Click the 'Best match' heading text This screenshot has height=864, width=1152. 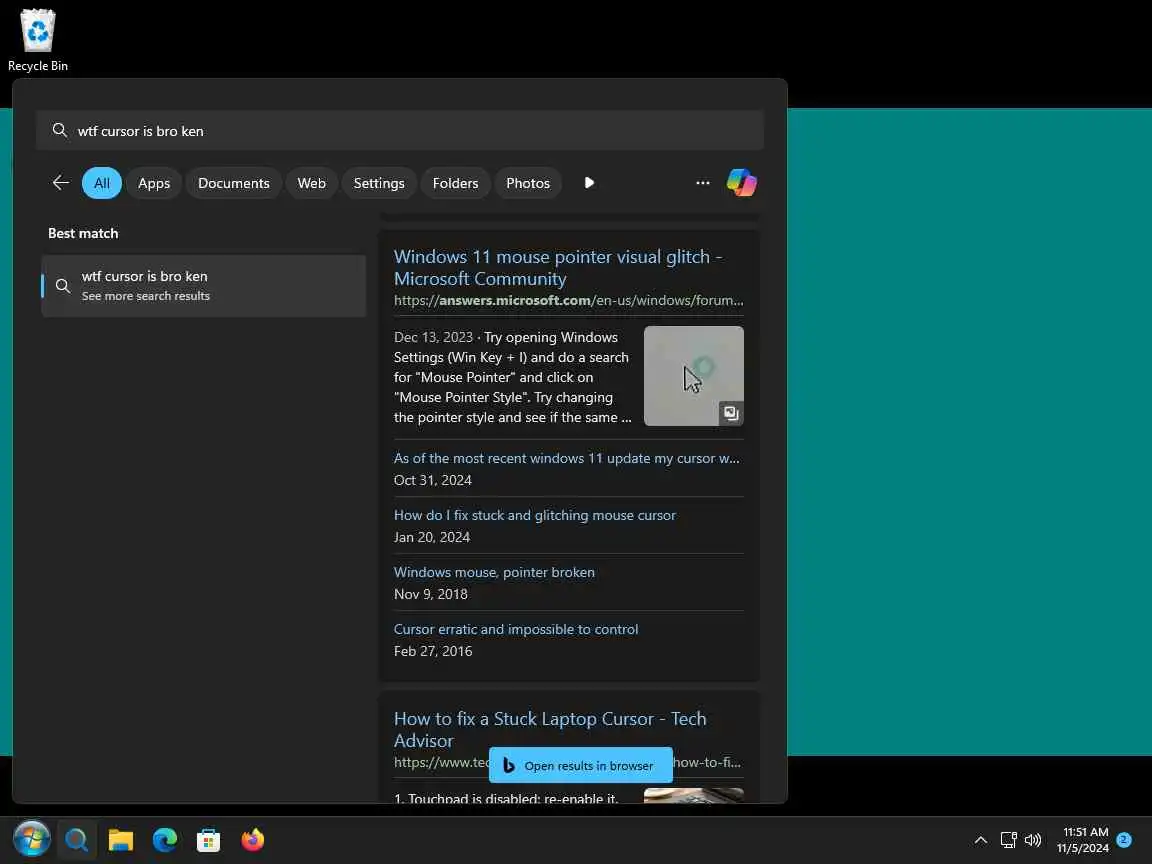(83, 233)
